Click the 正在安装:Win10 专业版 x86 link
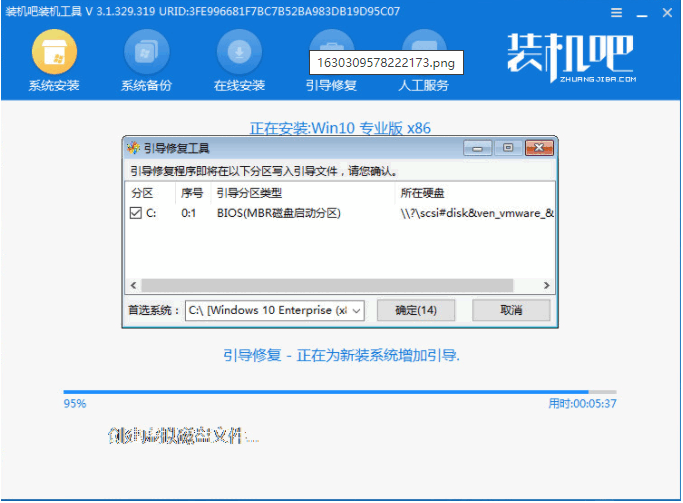This screenshot has height=503, width=683. click(x=340, y=128)
